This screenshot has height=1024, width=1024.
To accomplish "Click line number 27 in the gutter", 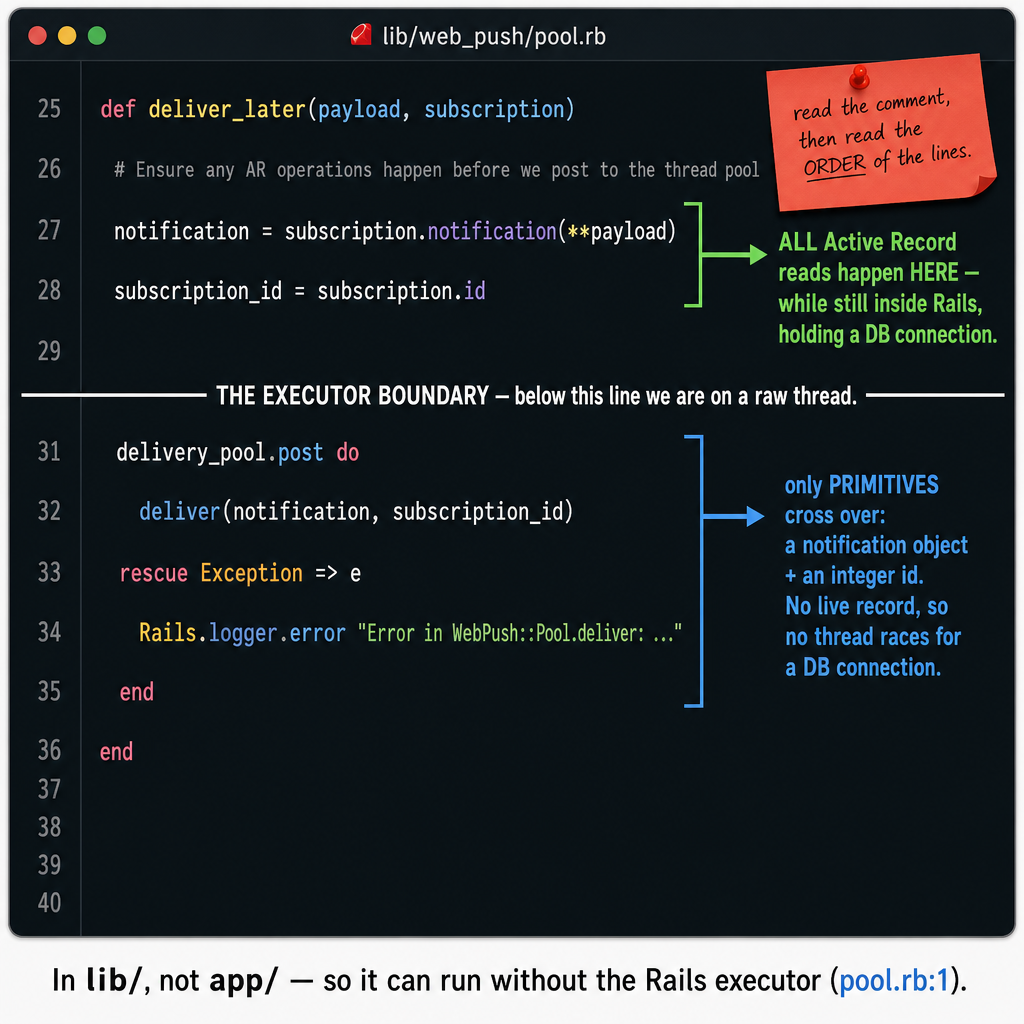I will click(x=50, y=230).
